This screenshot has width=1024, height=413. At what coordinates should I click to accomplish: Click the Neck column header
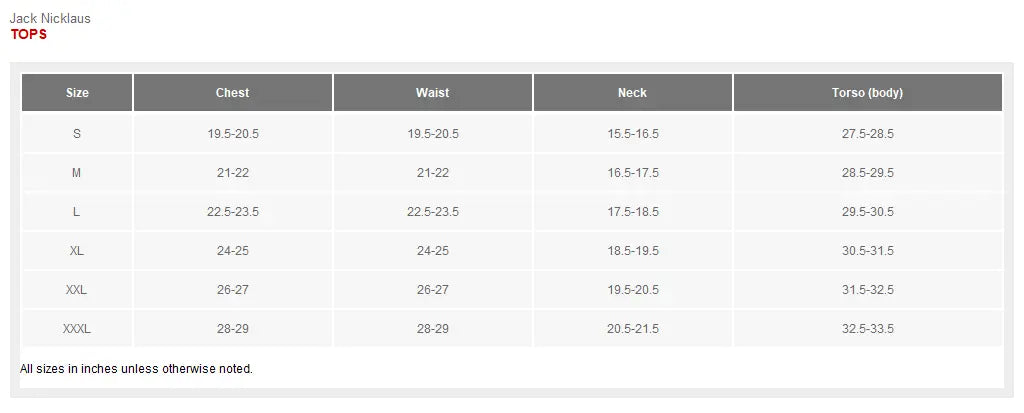(x=632, y=93)
